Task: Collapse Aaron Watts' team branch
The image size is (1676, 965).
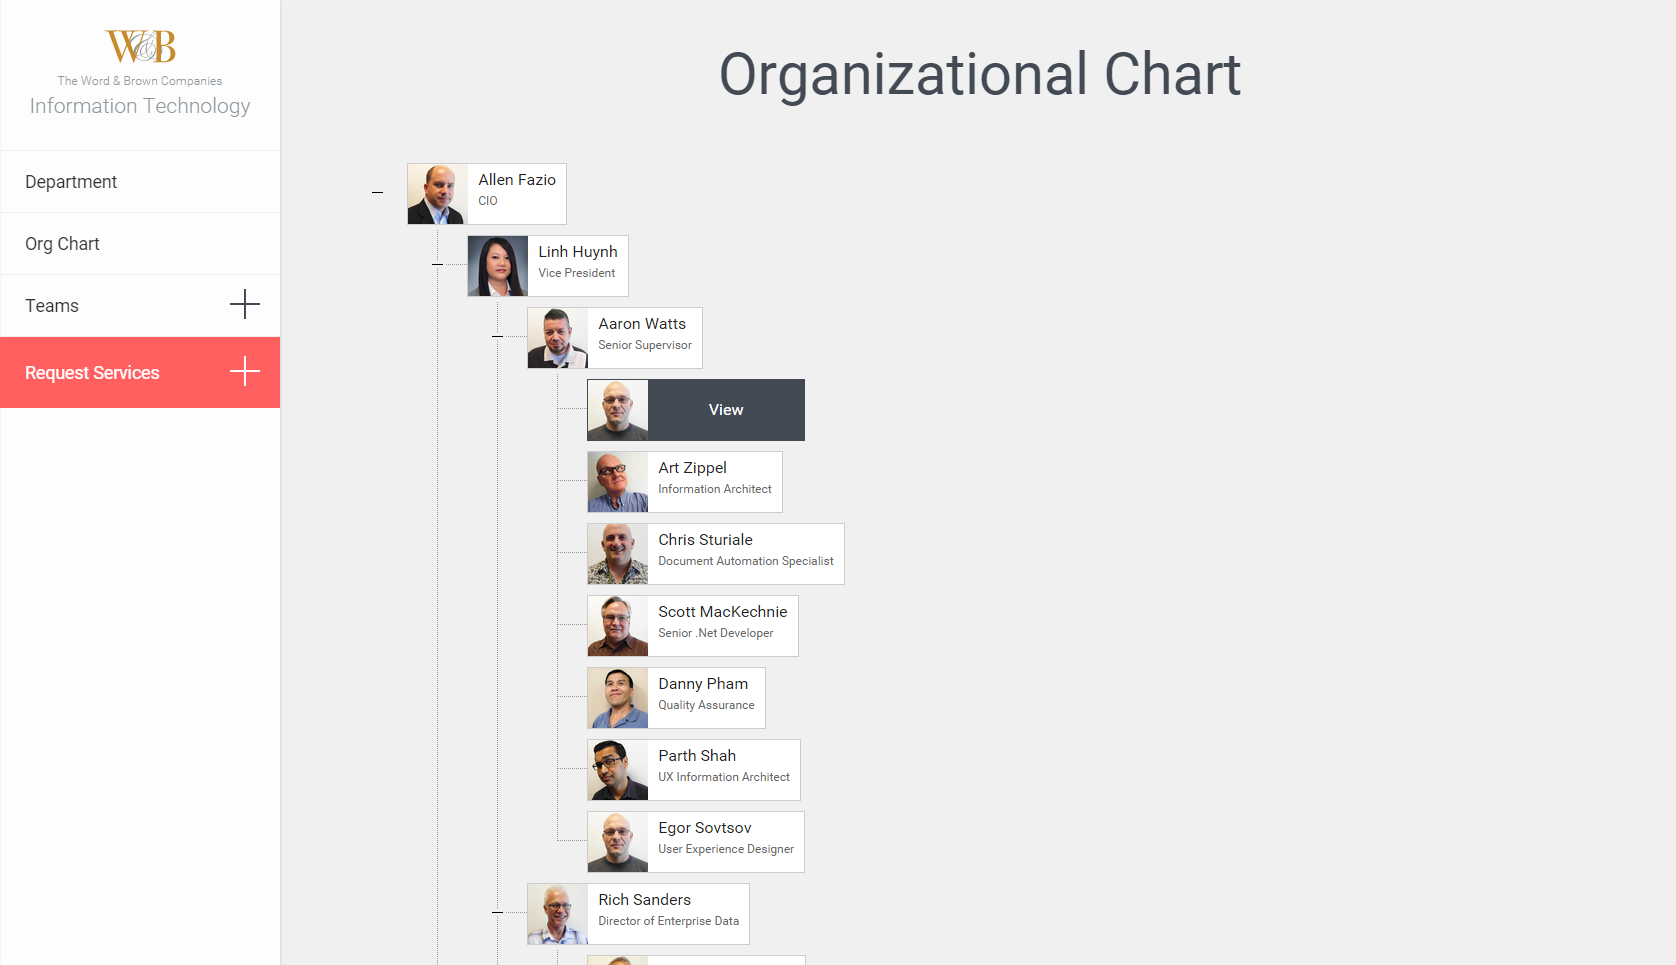Action: tap(497, 337)
